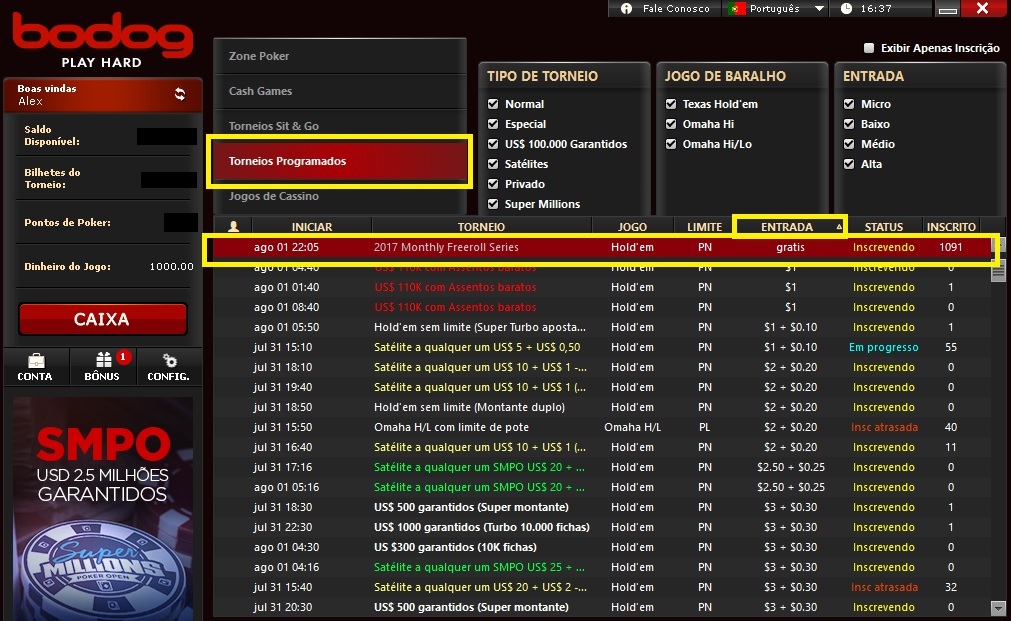Open the Jogos de Cassino tab
The height and width of the screenshot is (621, 1011).
coord(340,197)
